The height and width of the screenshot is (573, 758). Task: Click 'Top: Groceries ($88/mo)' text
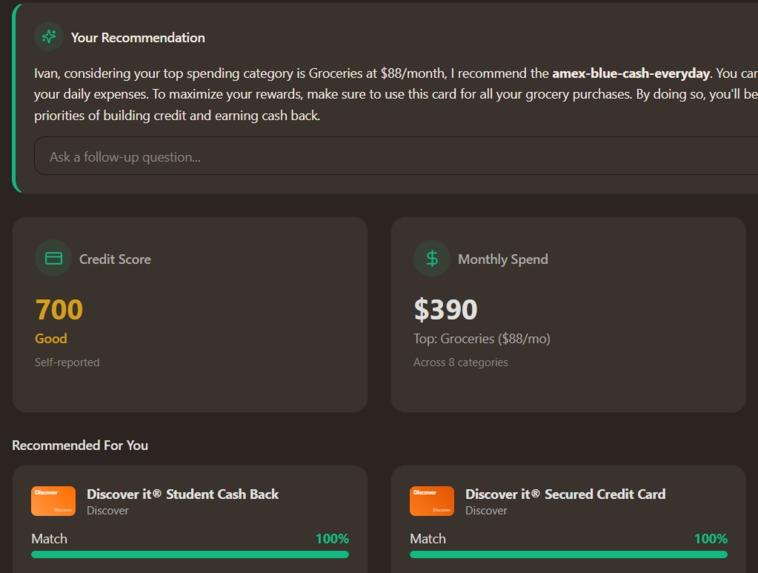point(481,338)
